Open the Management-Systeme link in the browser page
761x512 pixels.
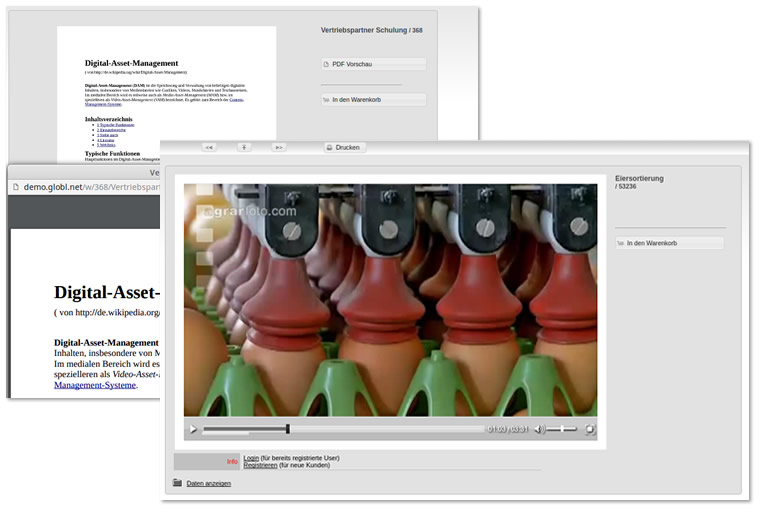[95, 385]
